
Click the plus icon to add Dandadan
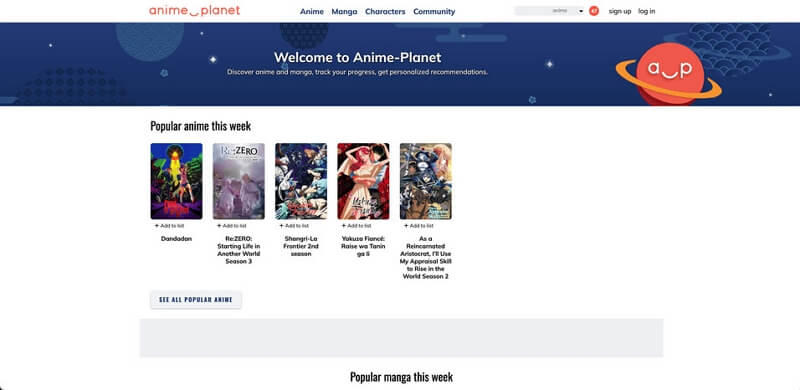(157, 226)
